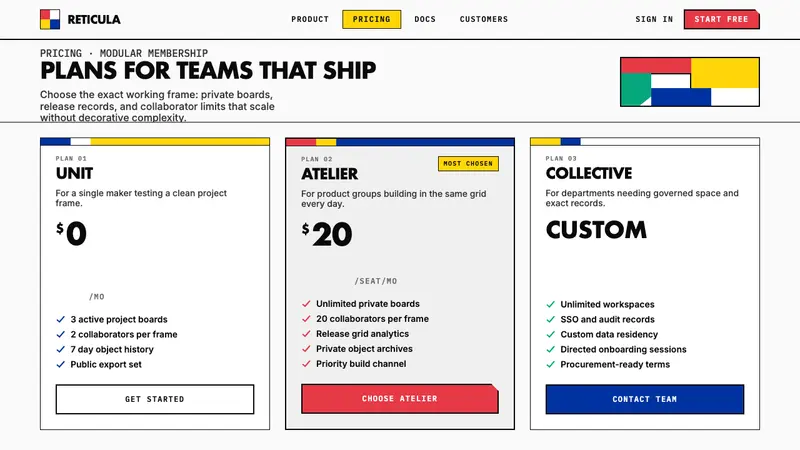The height and width of the screenshot is (450, 800).
Task: Click the Reticula brand name text
Action: point(94,19)
